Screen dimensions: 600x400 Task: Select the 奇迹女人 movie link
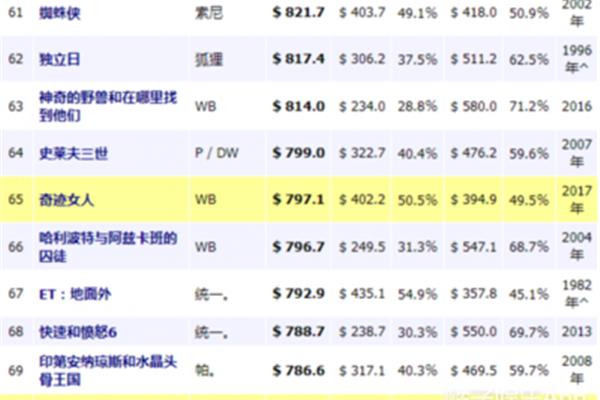[x=66, y=200]
